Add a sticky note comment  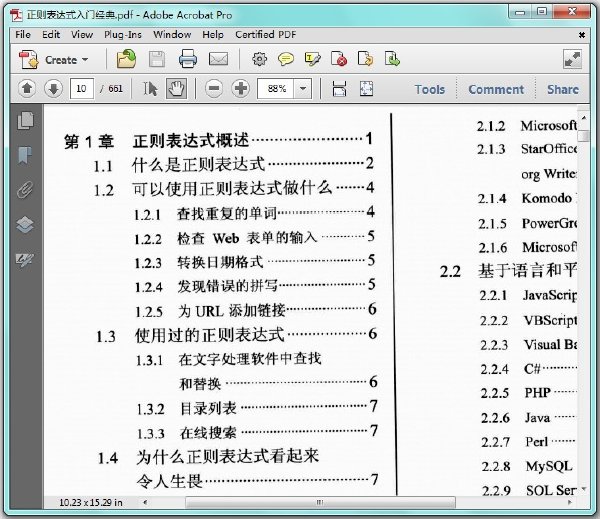pos(286,59)
